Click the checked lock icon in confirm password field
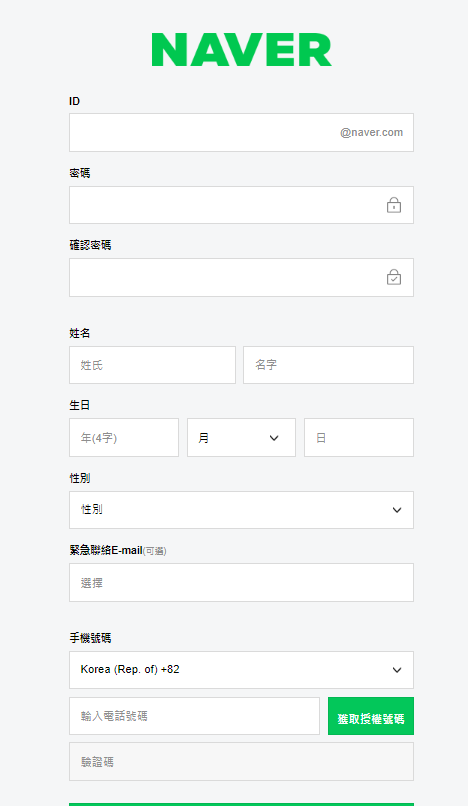Viewport: 468px width, 806px height. [x=394, y=277]
